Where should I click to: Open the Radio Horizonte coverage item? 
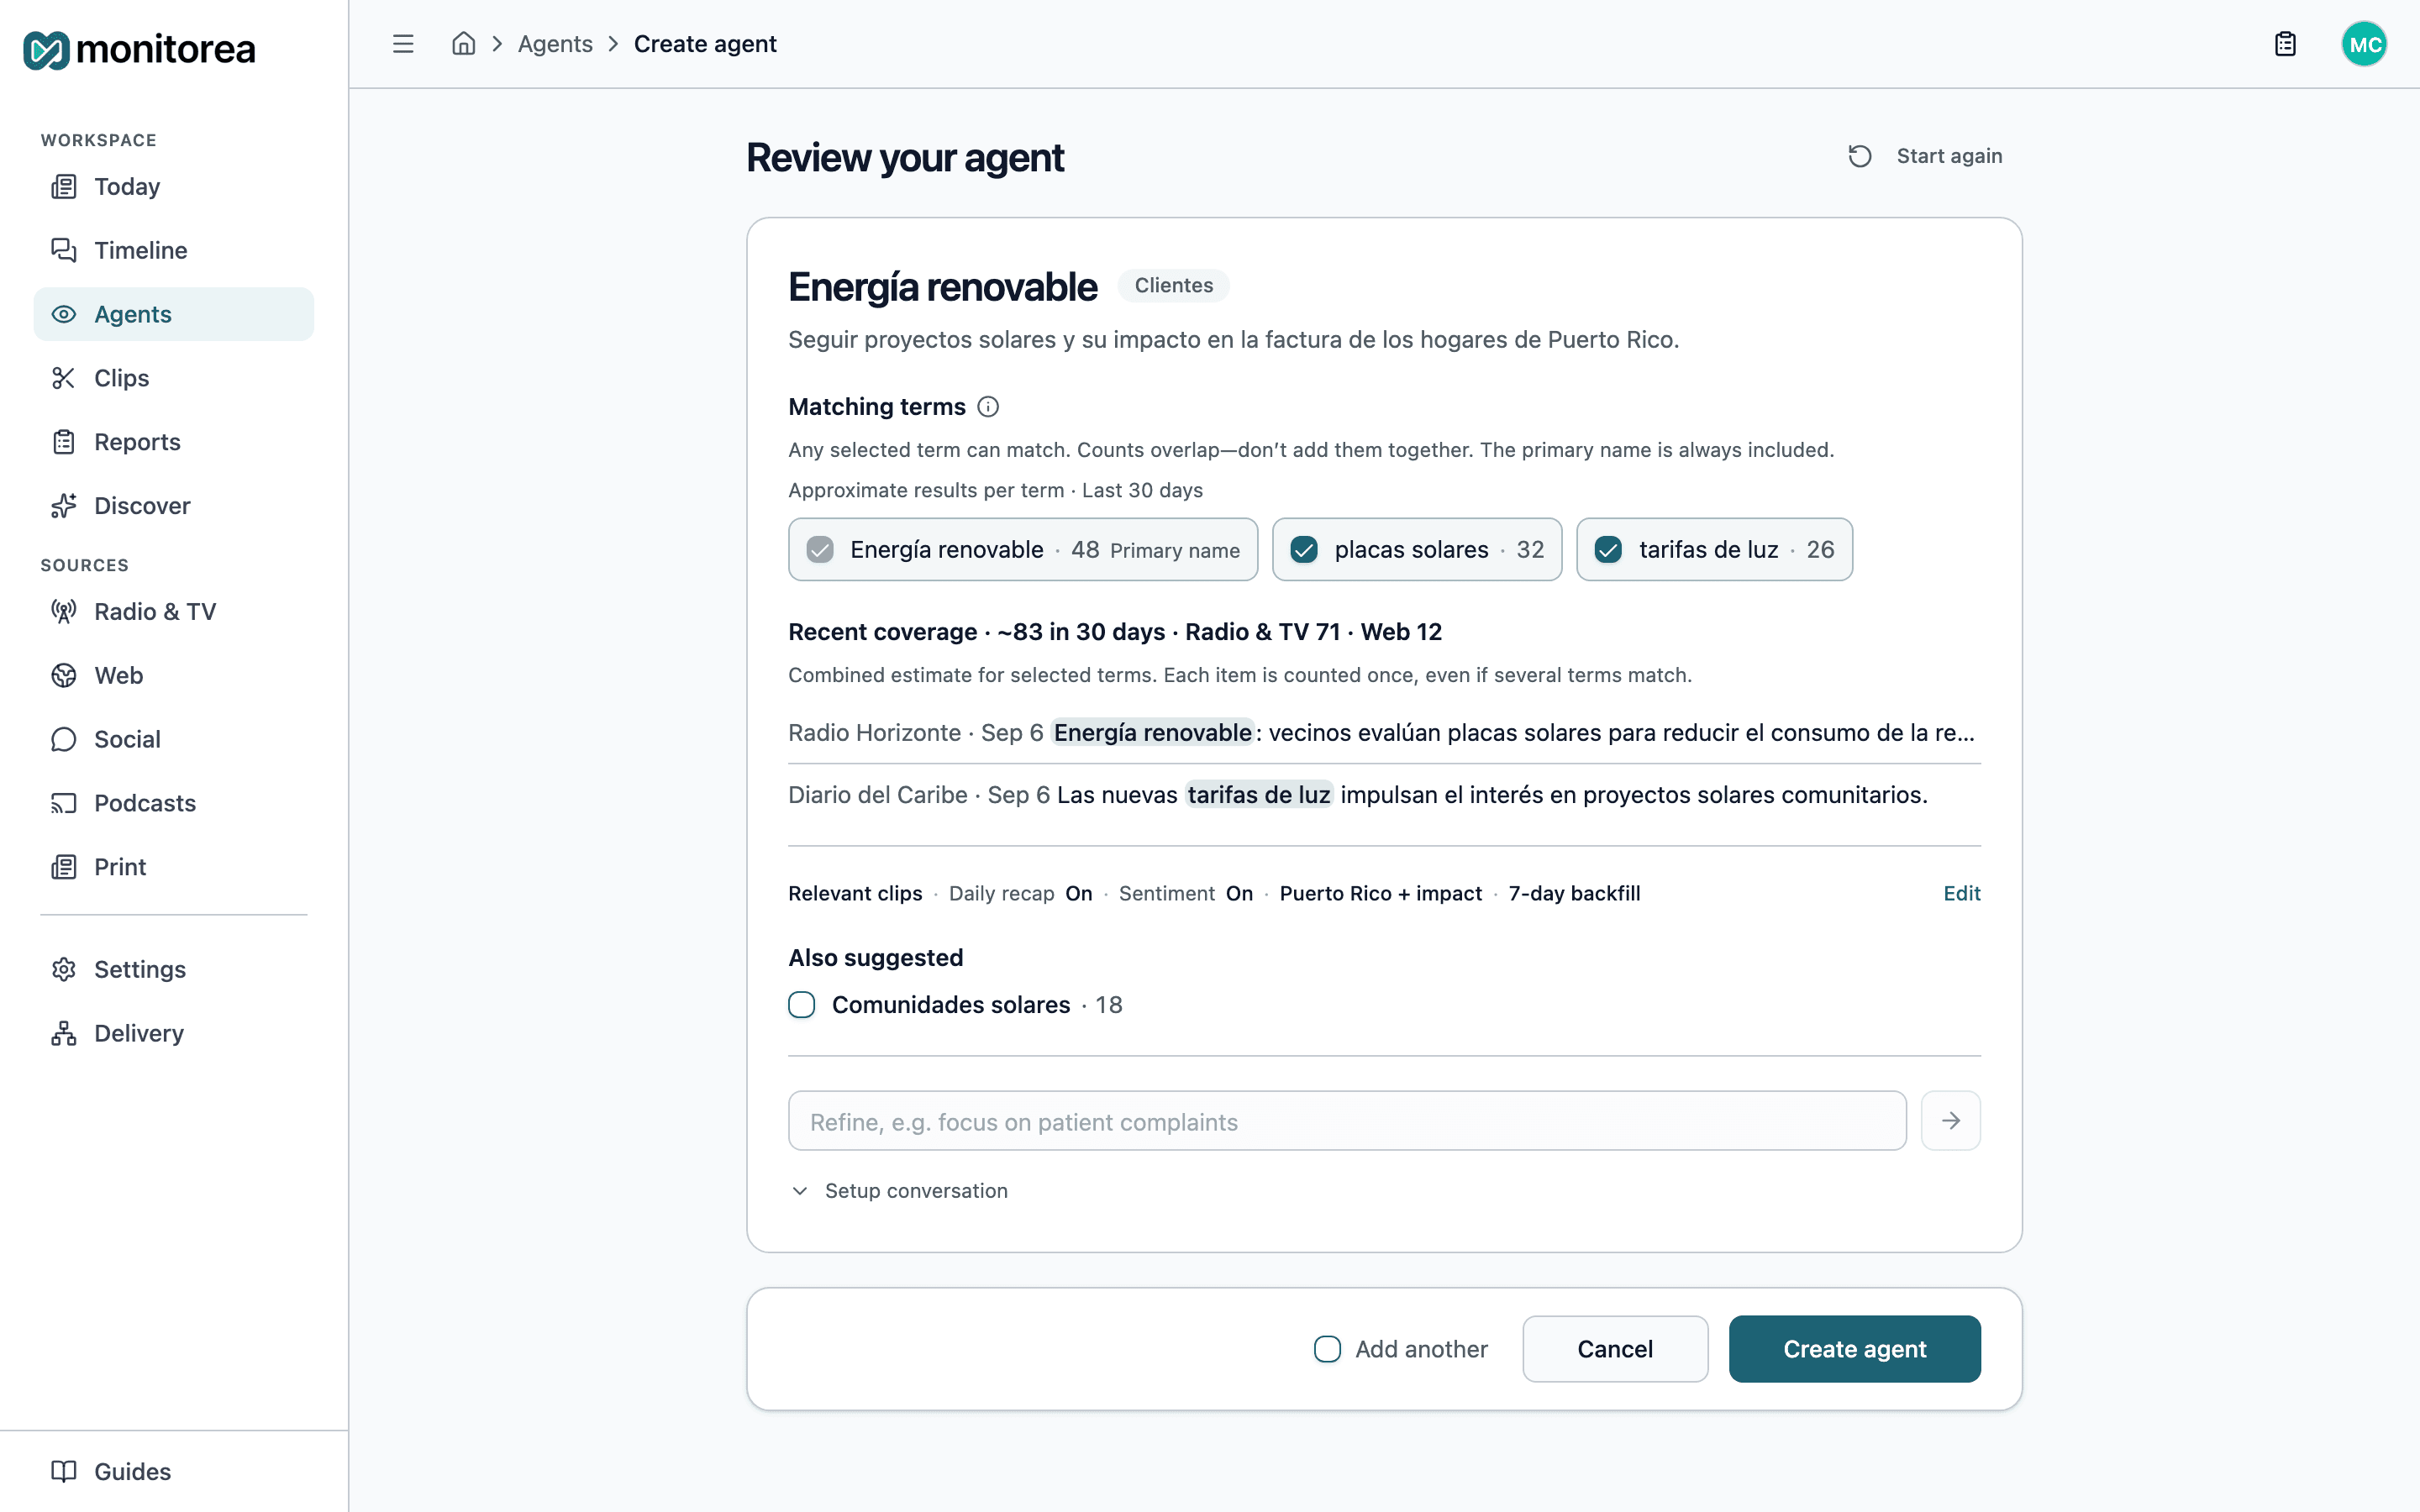tap(1384, 733)
